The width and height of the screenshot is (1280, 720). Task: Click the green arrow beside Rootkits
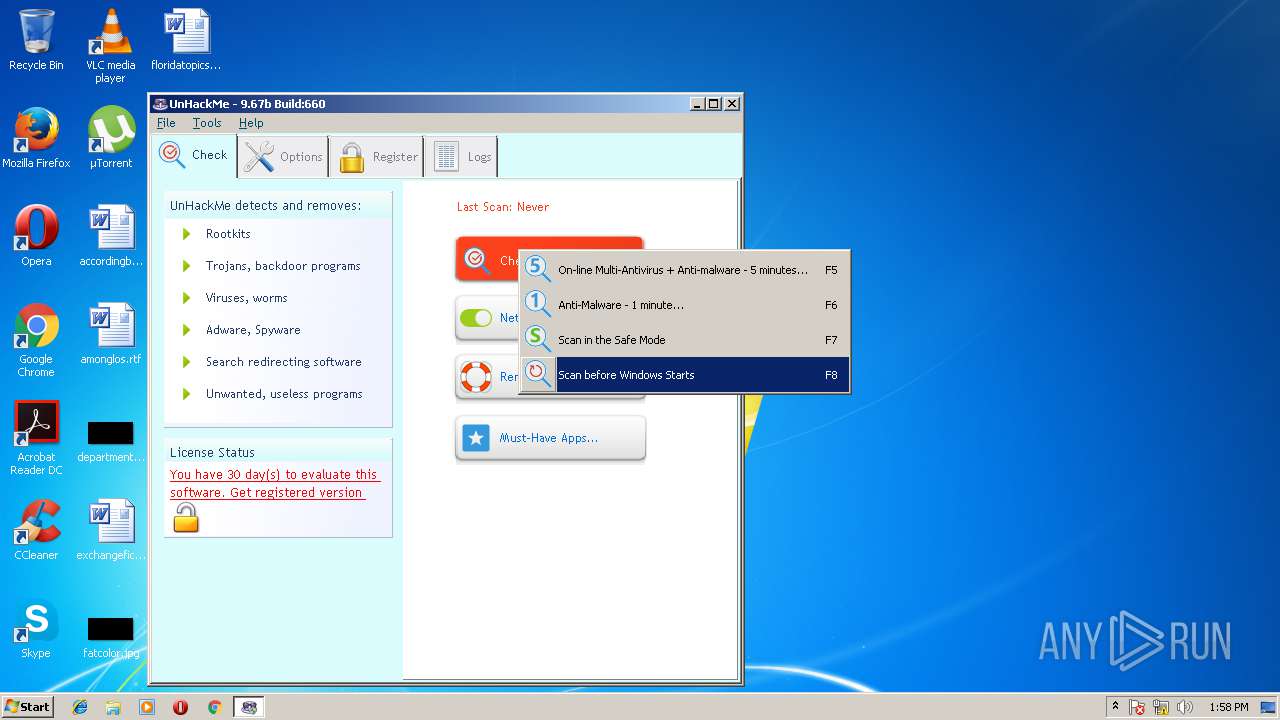186,234
